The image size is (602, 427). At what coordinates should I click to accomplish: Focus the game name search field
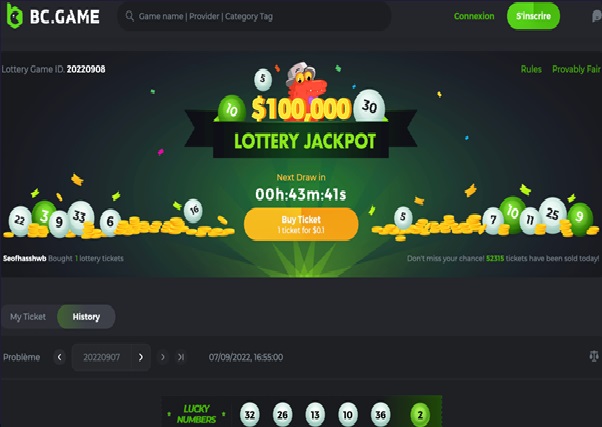tap(254, 16)
